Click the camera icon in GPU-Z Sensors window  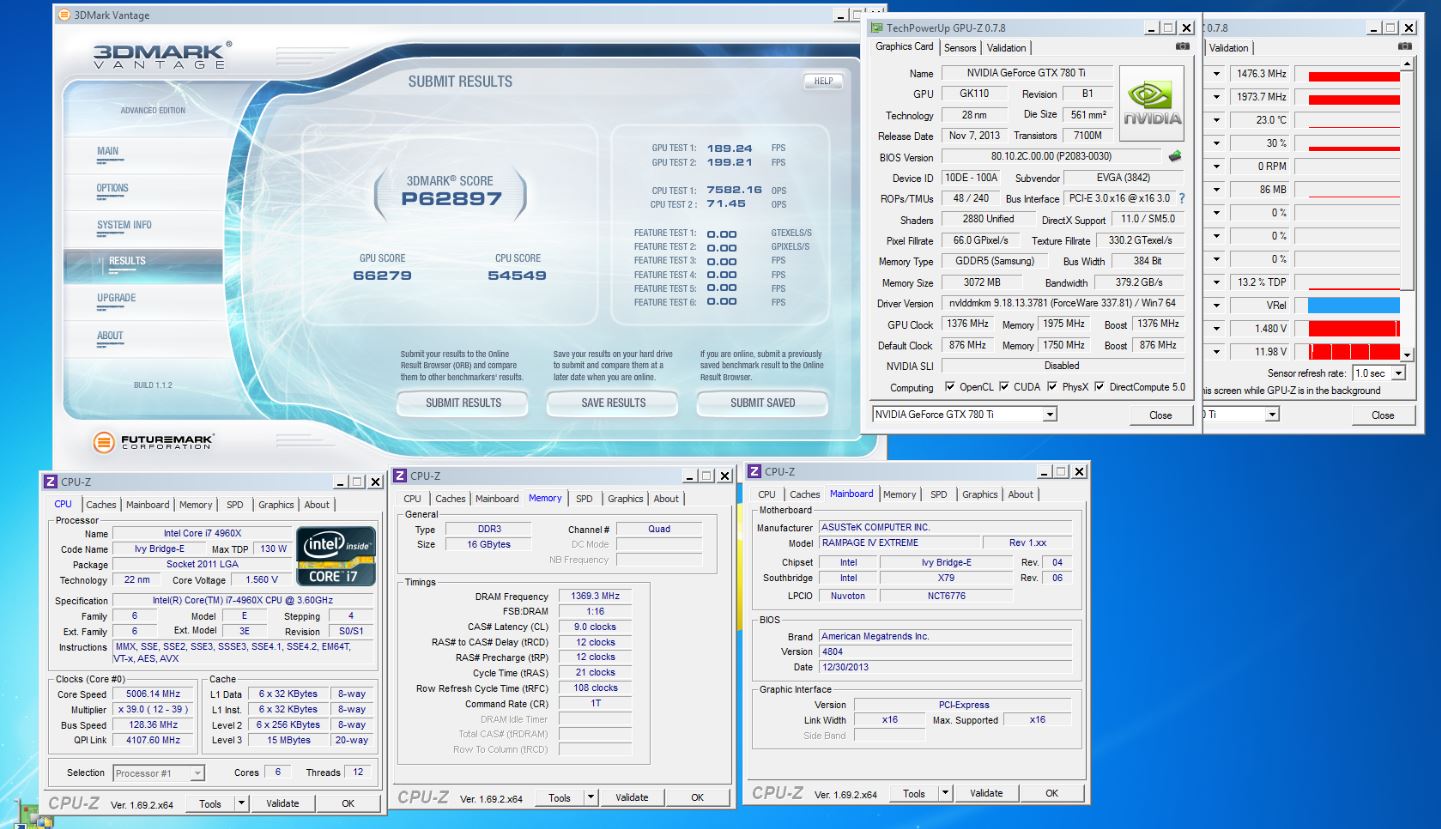click(x=1404, y=47)
